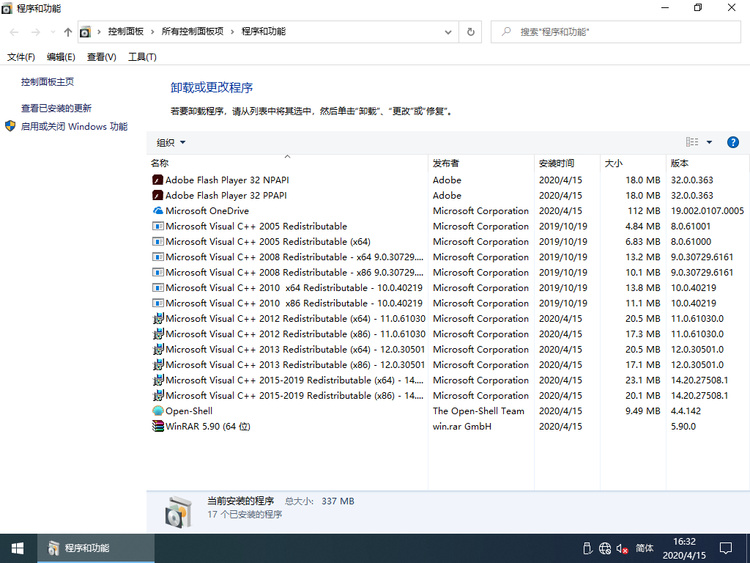Viewport: 750px width, 563px height.
Task: Click the muted volume icon in tray
Action: point(622,548)
